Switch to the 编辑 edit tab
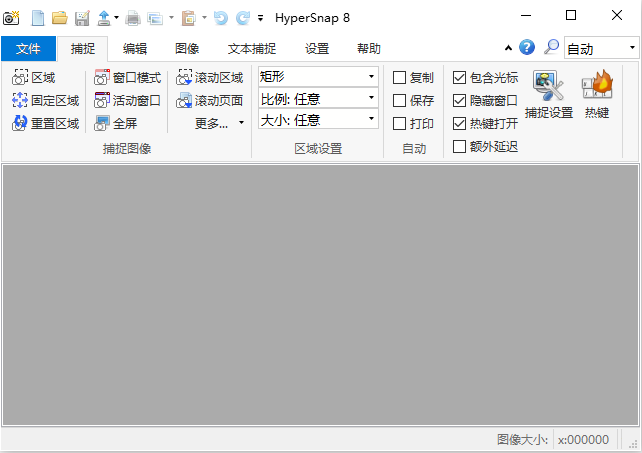Viewport: 642px width, 453px height. [x=135, y=48]
